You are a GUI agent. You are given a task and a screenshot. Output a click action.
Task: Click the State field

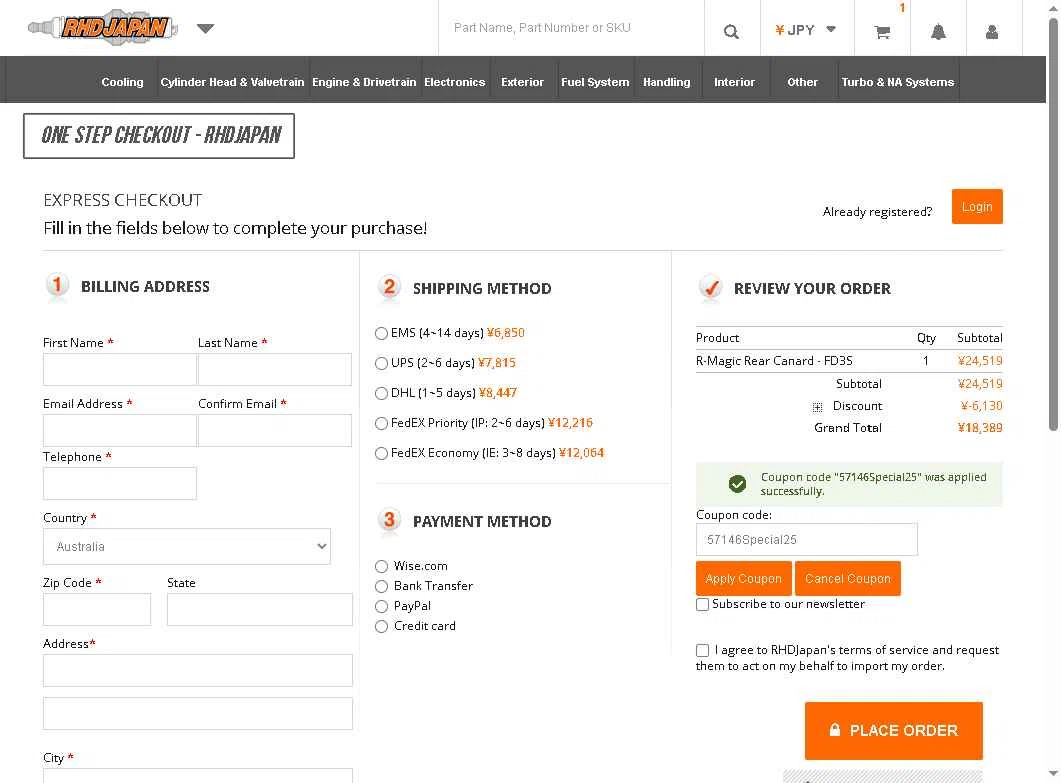[x=260, y=609]
